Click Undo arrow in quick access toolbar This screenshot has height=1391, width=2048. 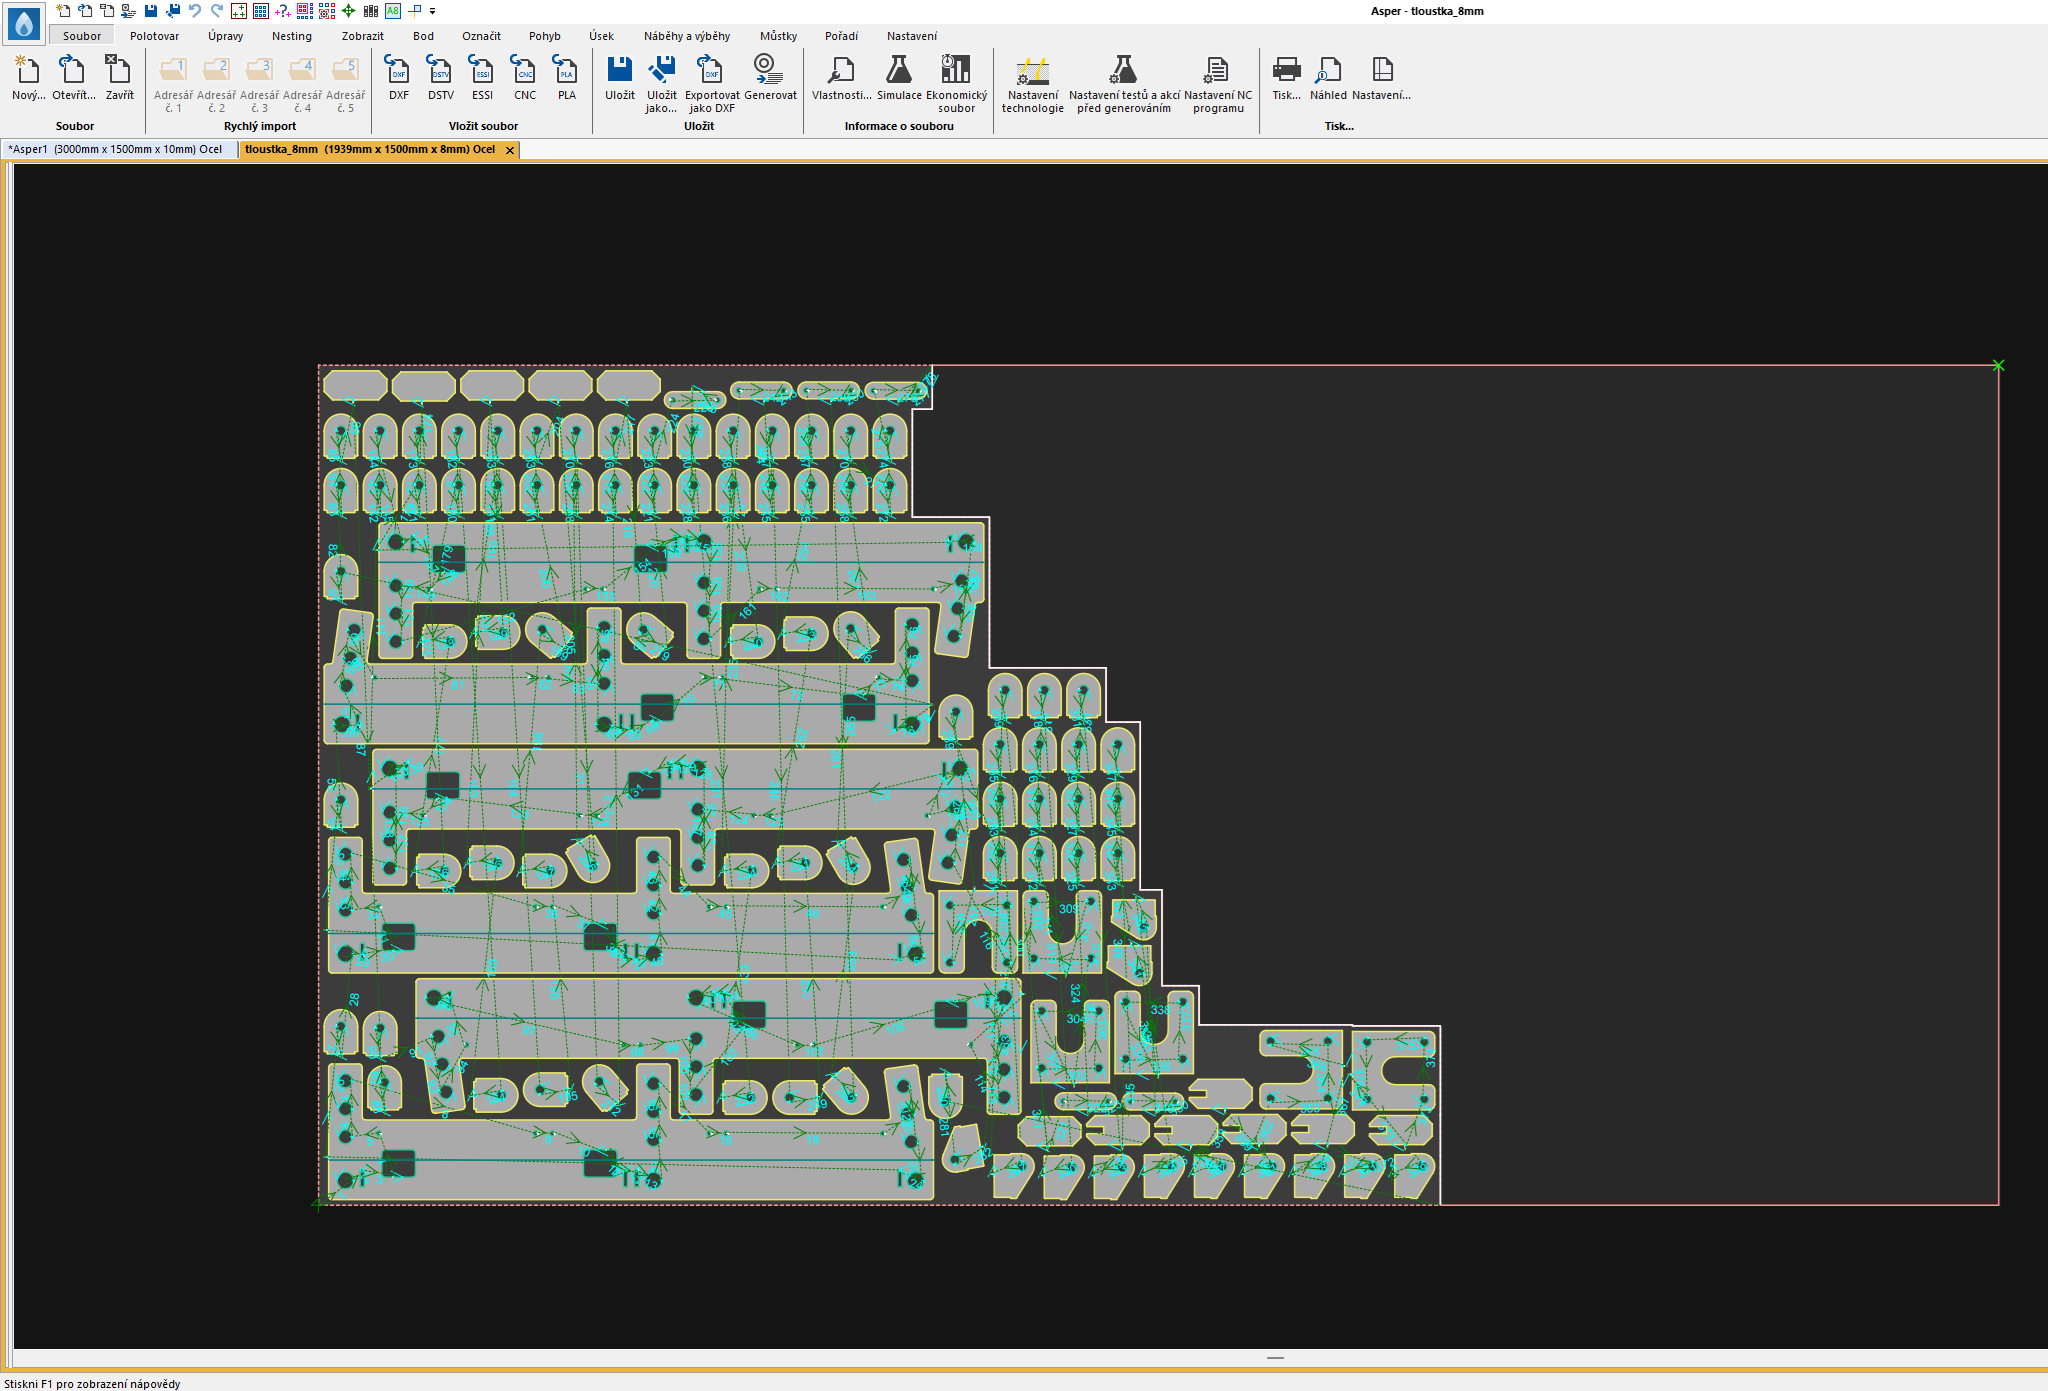click(x=195, y=11)
